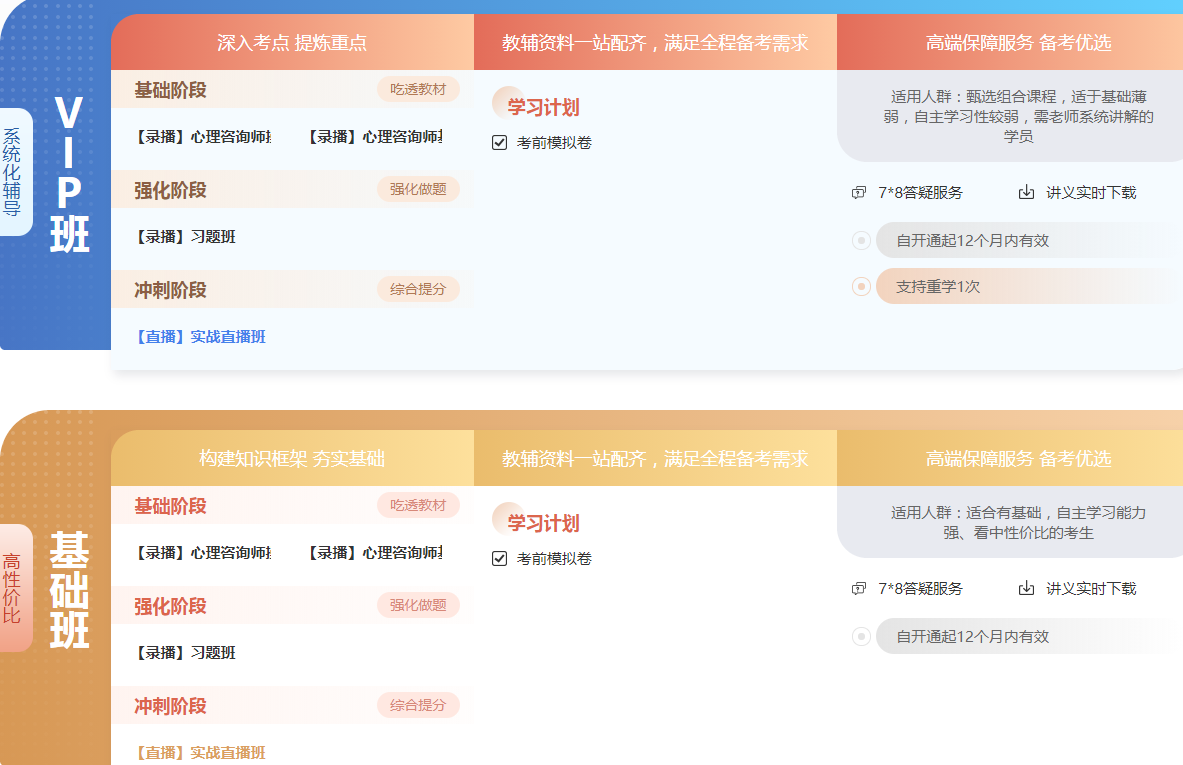Click the 高性价比 side label
Image resolution: width=1183 pixels, height=765 pixels.
[x=12, y=588]
